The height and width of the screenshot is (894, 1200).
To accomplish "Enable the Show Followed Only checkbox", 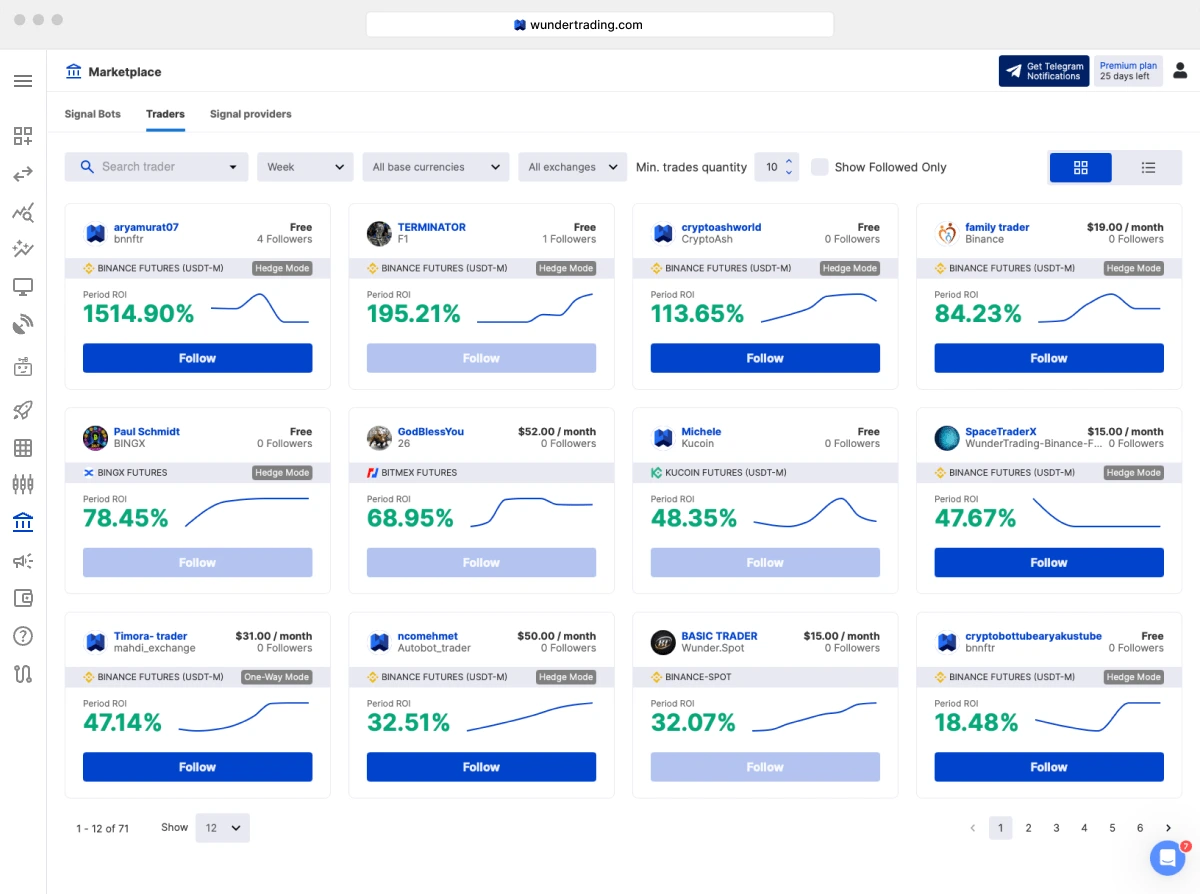I will point(821,167).
